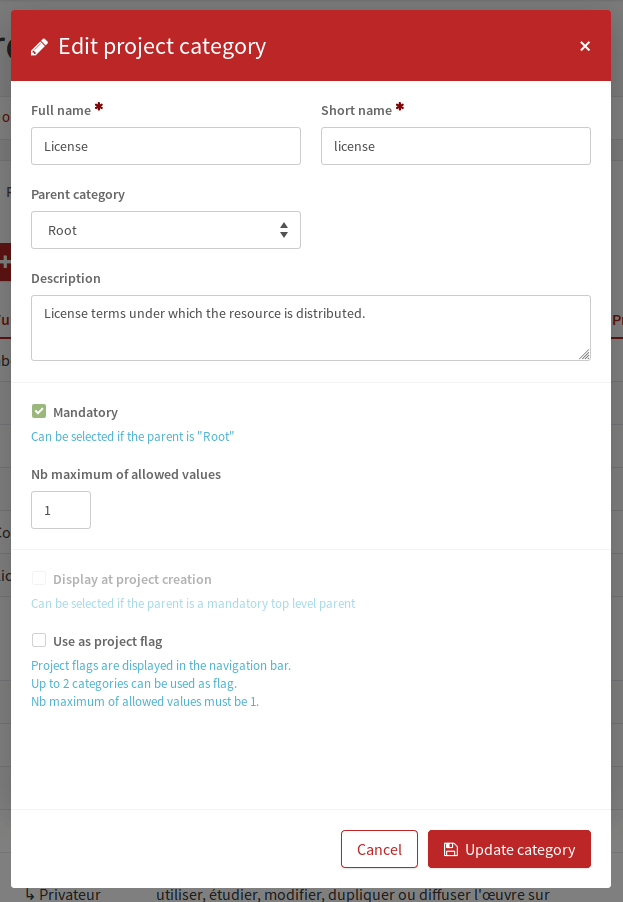The width and height of the screenshot is (623, 902).
Task: Click the green checkmark icon on Mandatory
Action: pos(39,411)
